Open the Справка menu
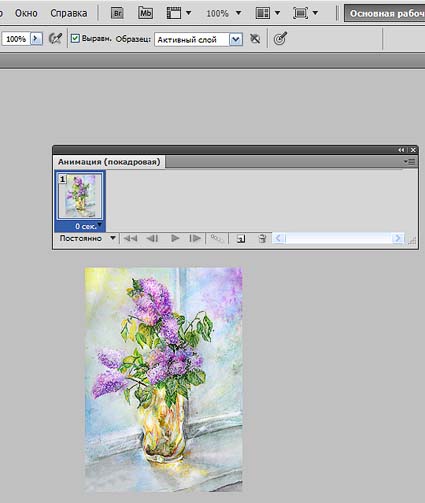This screenshot has height=503, width=425. pyautogui.click(x=69, y=13)
